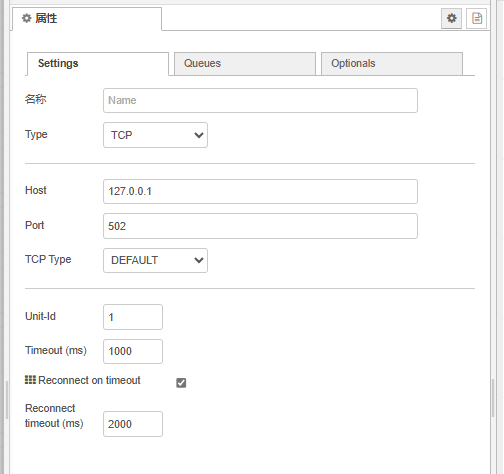
Task: Click the Port field showing 502
Action: (x=260, y=226)
